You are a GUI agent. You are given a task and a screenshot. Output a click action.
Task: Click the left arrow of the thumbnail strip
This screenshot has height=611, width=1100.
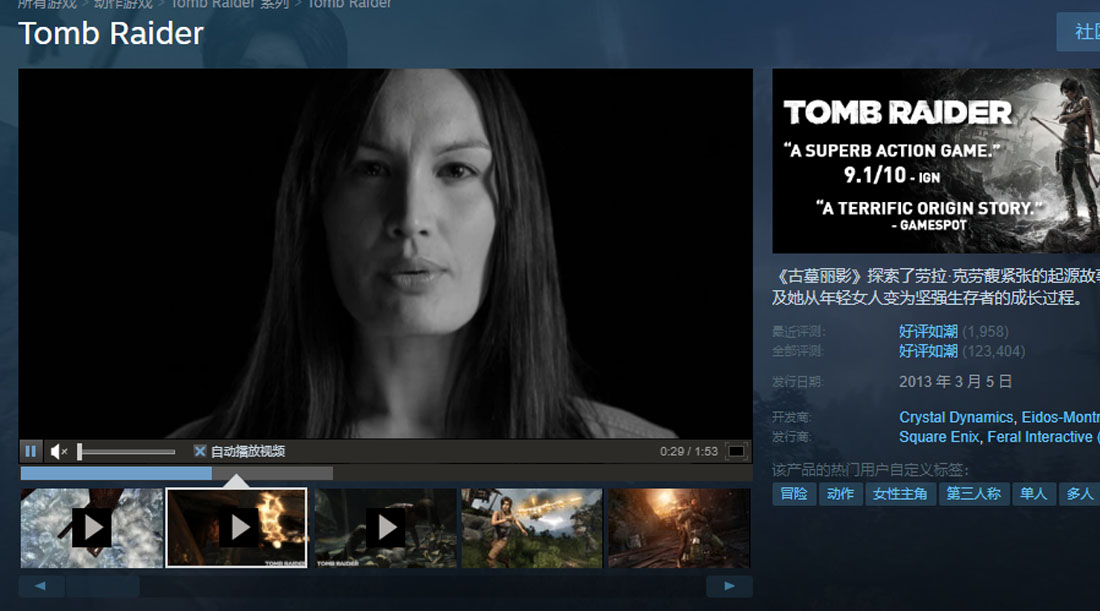coord(41,586)
